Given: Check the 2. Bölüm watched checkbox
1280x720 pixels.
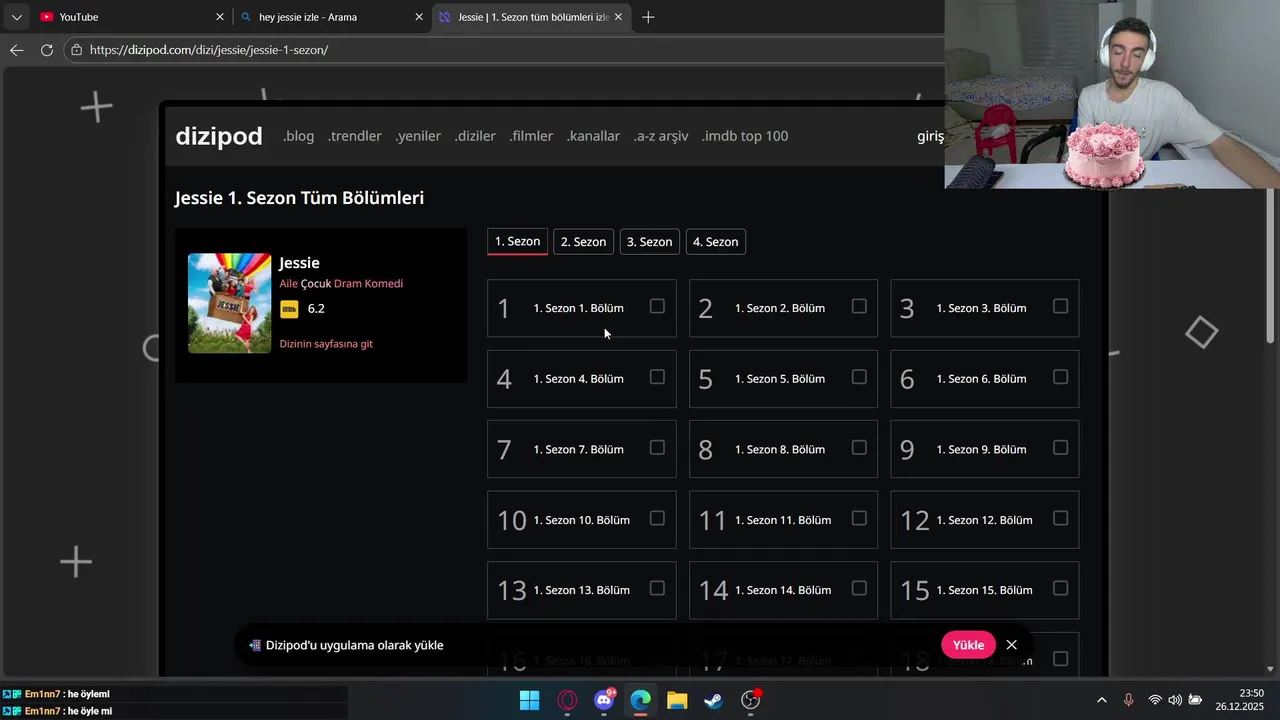Looking at the screenshot, I should pyautogui.click(x=859, y=306).
